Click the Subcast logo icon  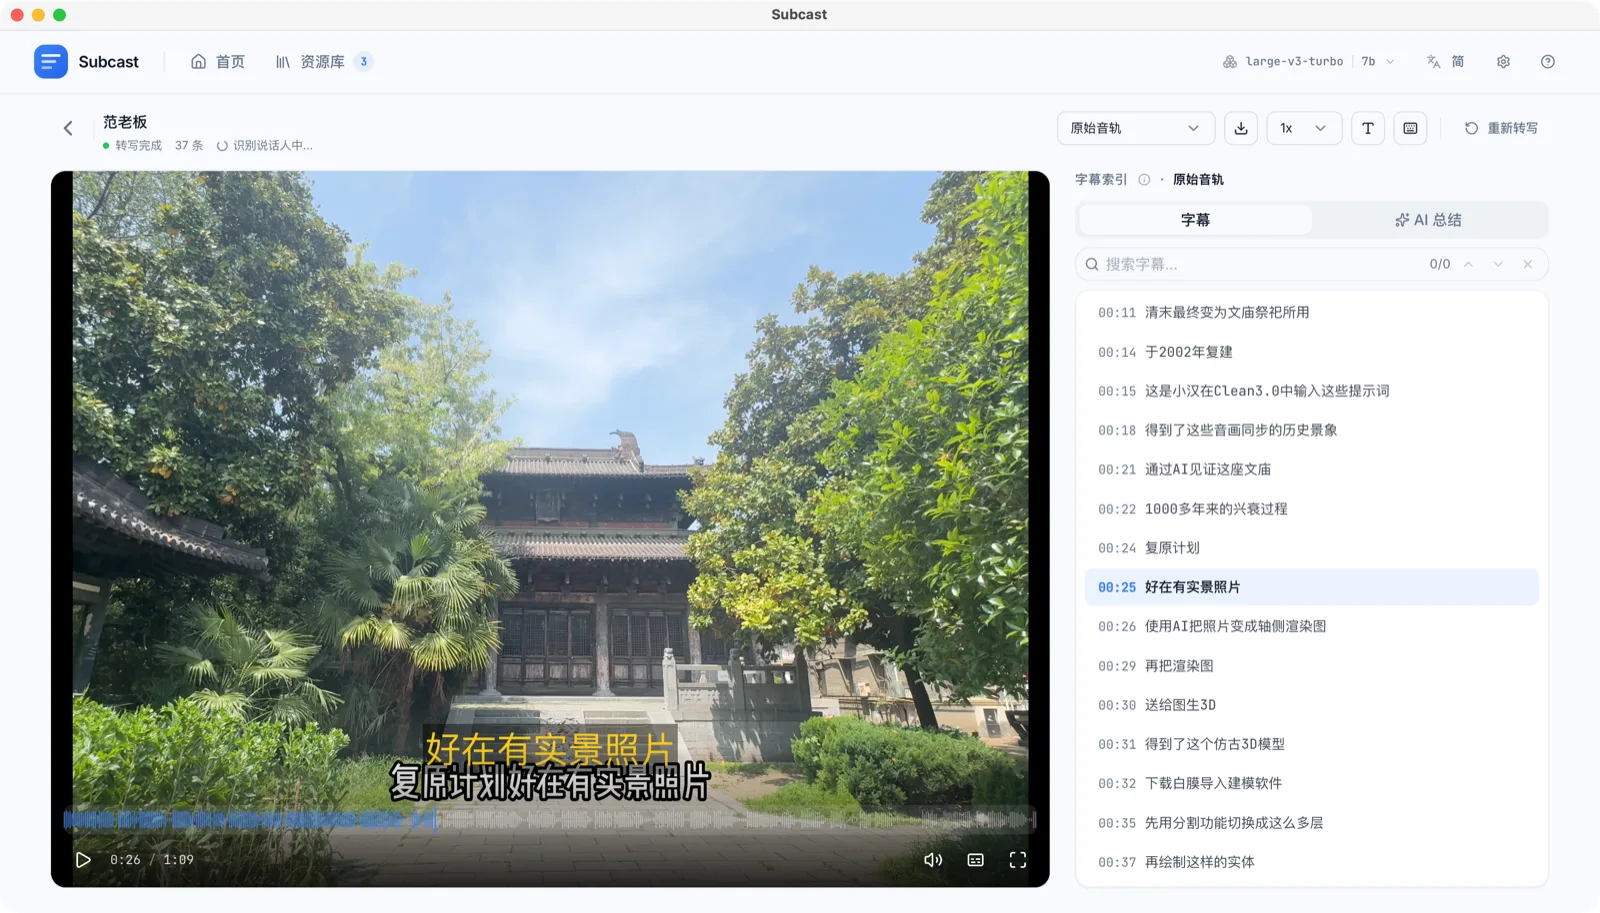pyautogui.click(x=50, y=61)
